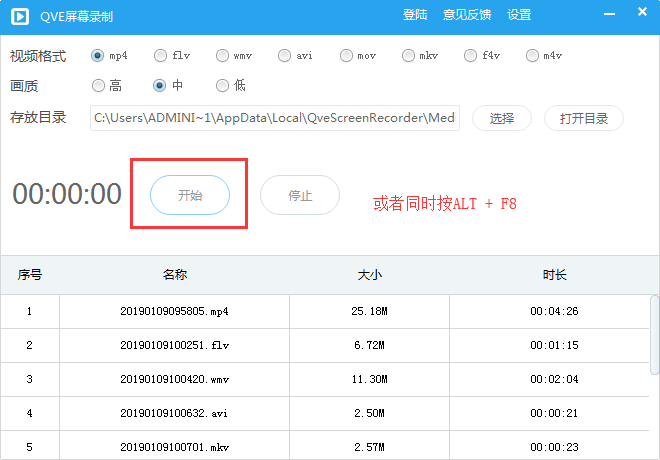
Task: Close the QVE recorder window
Action: pos(642,12)
